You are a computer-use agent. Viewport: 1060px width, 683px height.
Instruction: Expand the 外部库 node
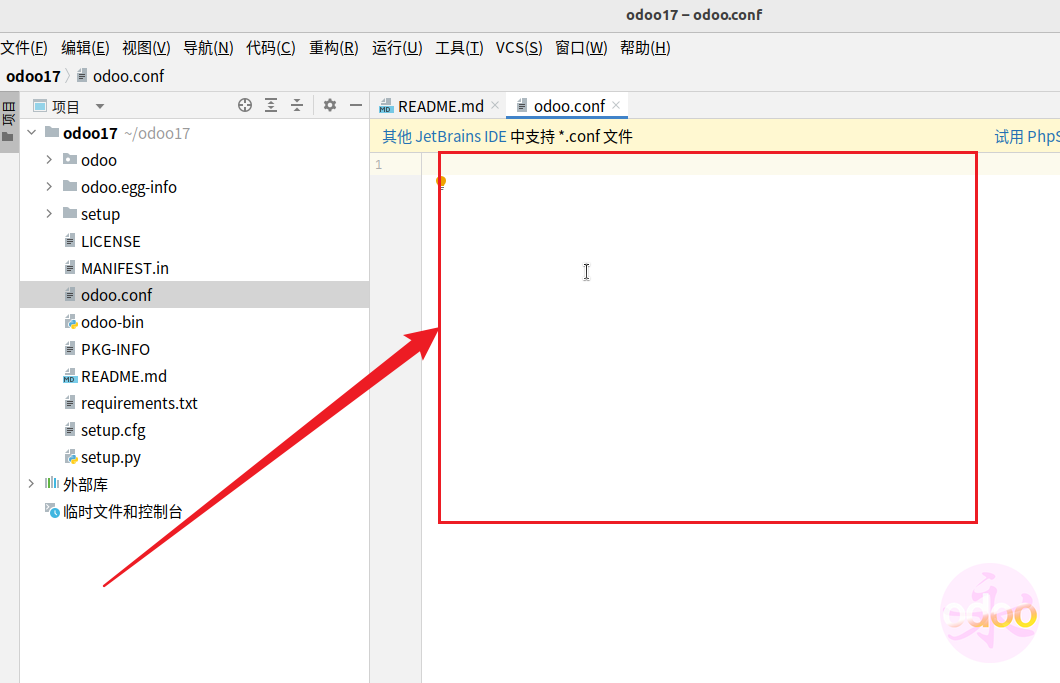[31, 484]
